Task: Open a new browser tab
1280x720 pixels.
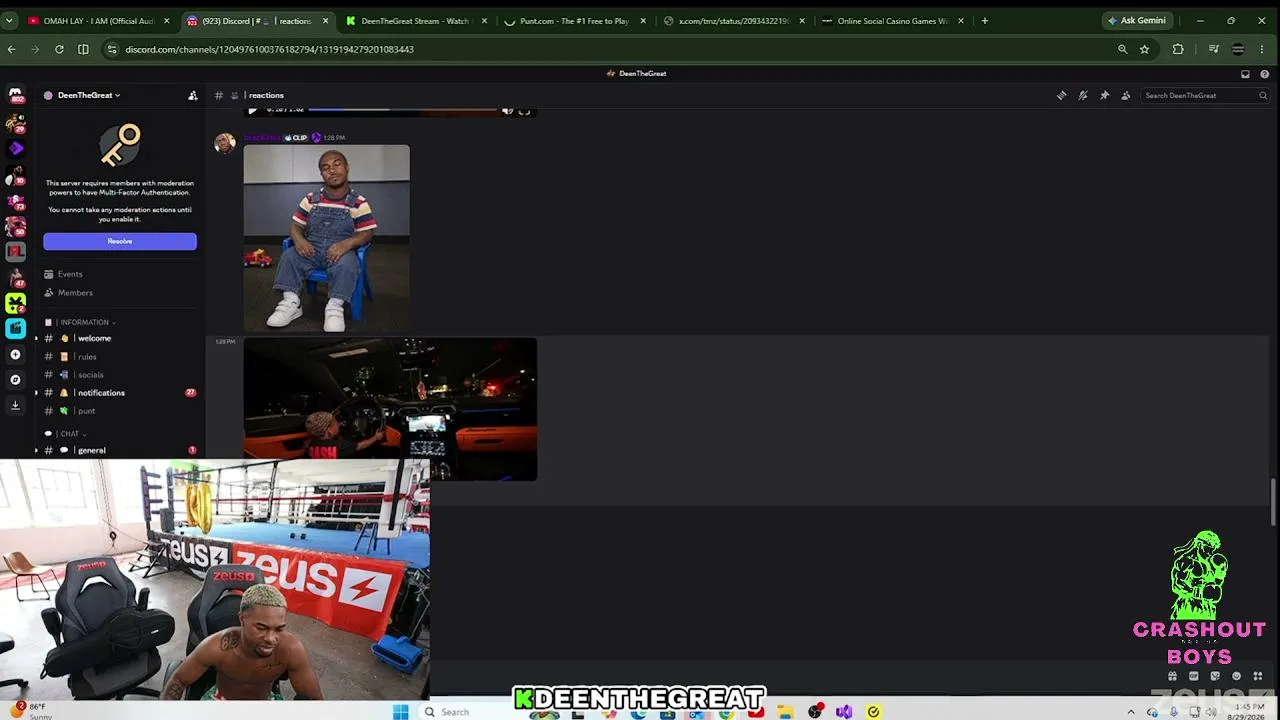Action: coord(985,21)
